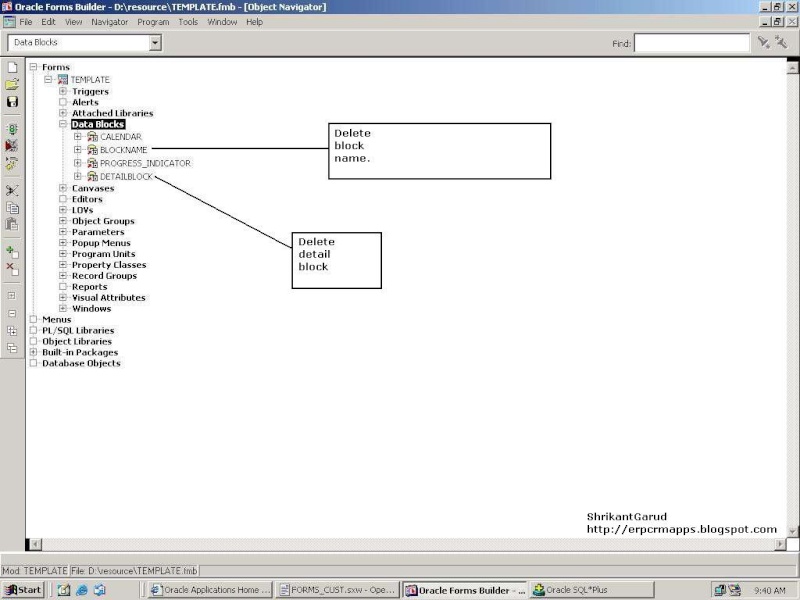800x600 pixels.
Task: Expand the BLOCKNAME block
Action: pos(78,150)
